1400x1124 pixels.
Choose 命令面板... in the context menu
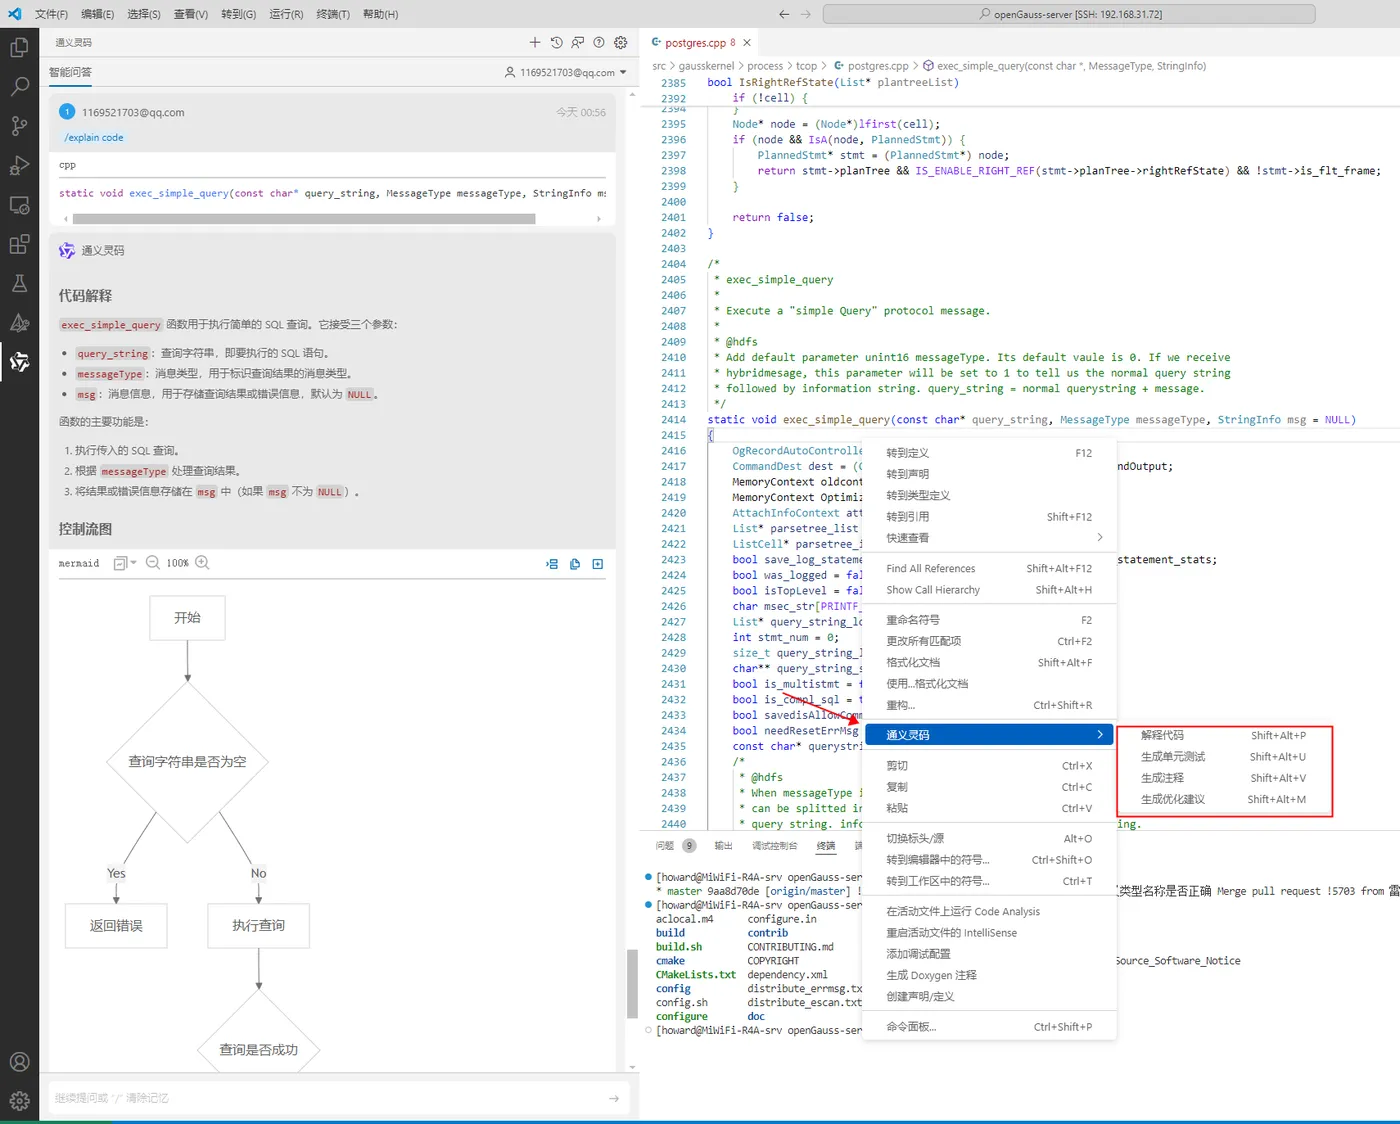coord(988,1027)
